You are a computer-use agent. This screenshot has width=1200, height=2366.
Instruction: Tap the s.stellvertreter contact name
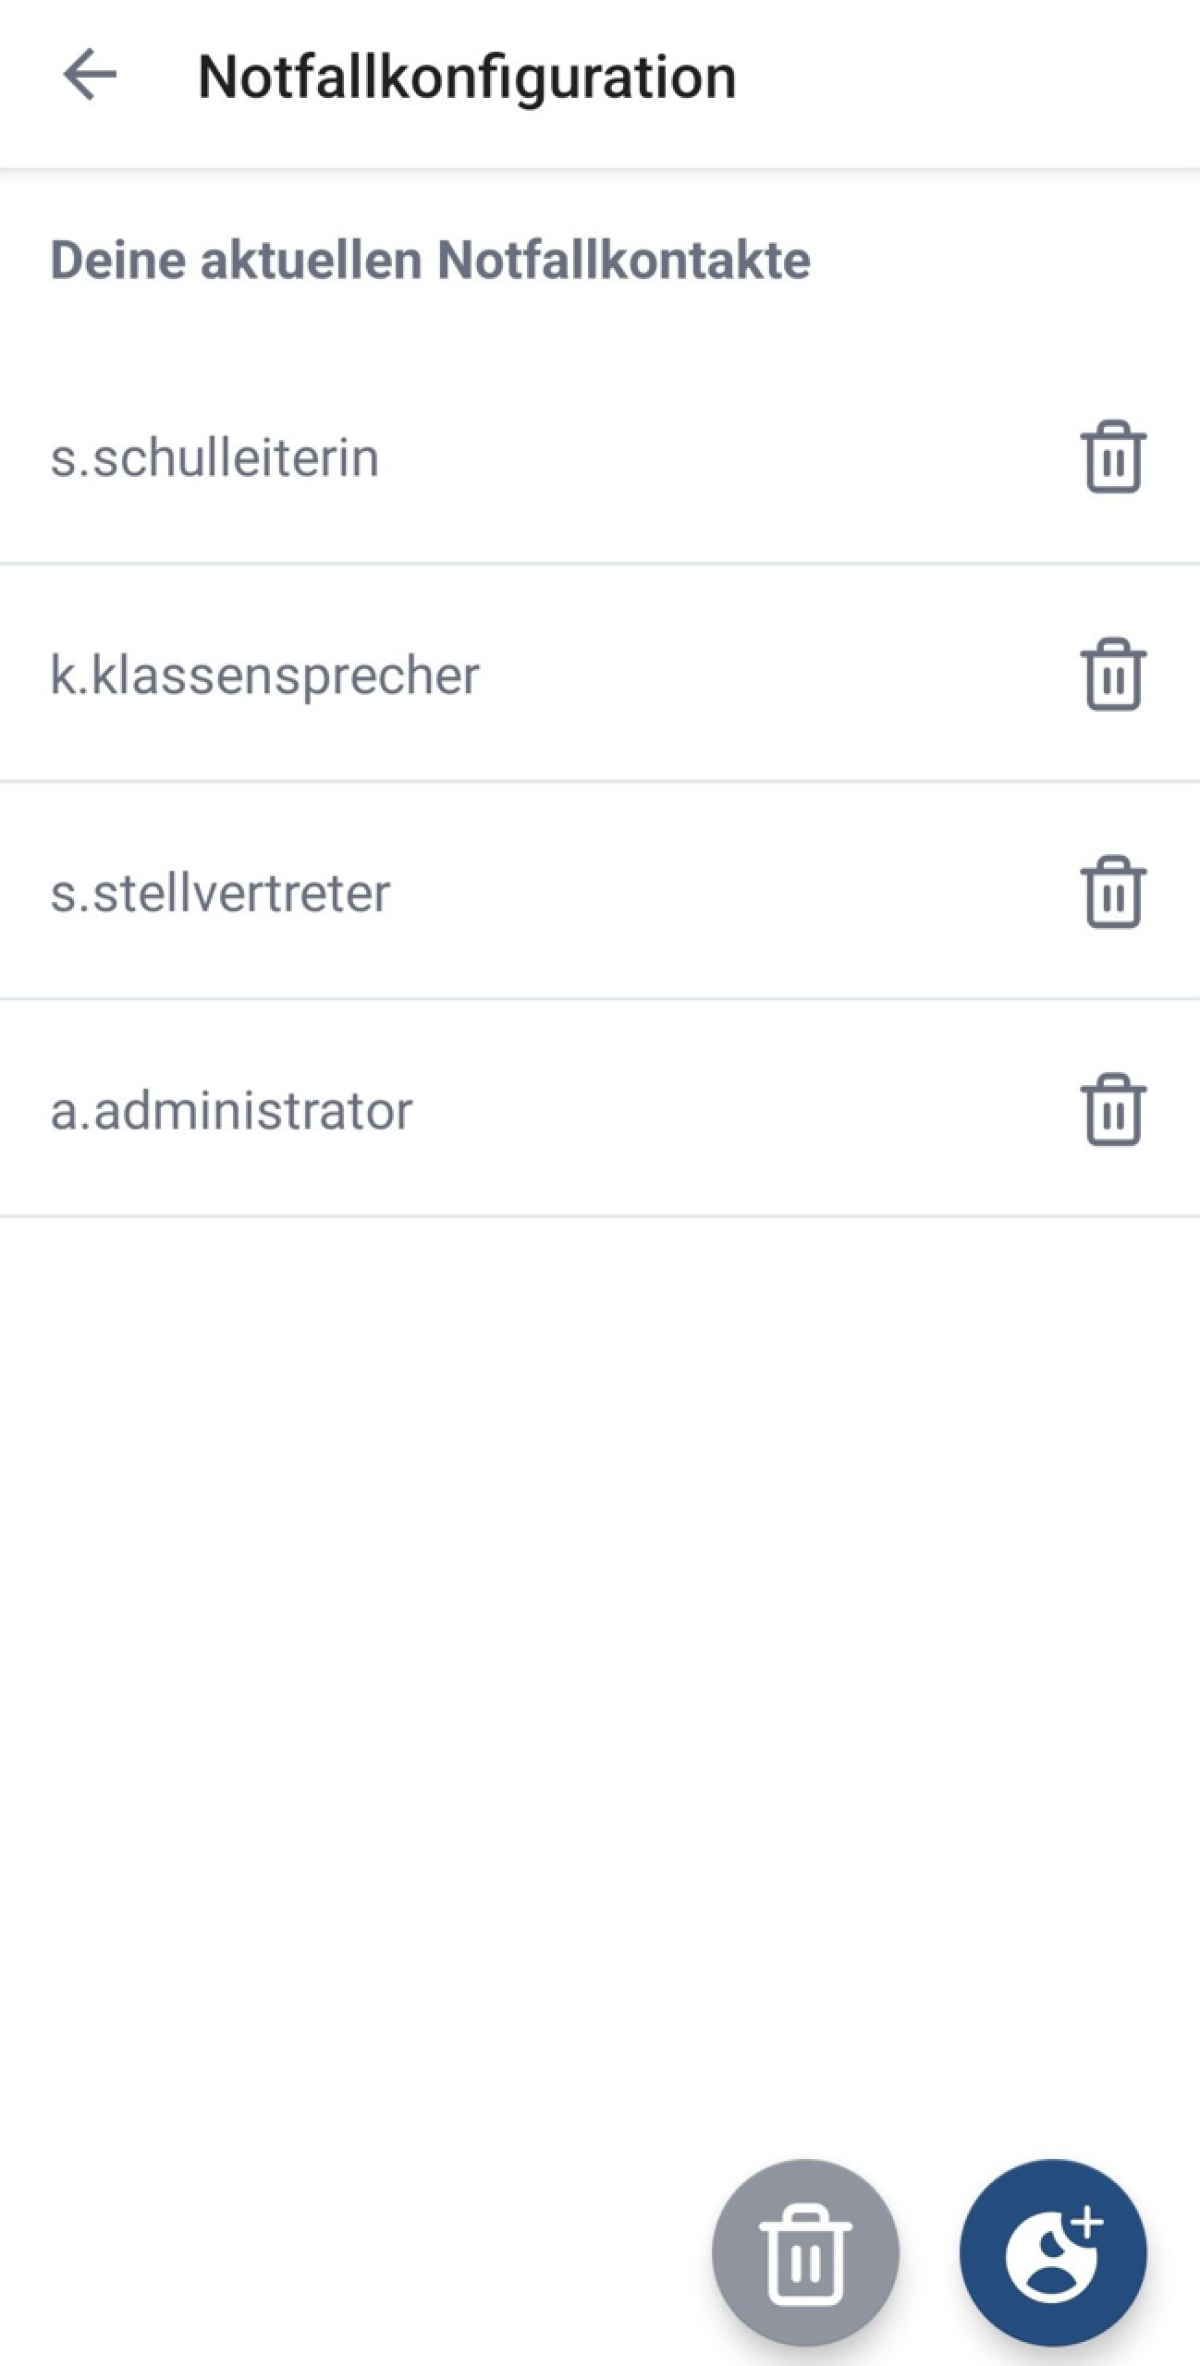[220, 893]
